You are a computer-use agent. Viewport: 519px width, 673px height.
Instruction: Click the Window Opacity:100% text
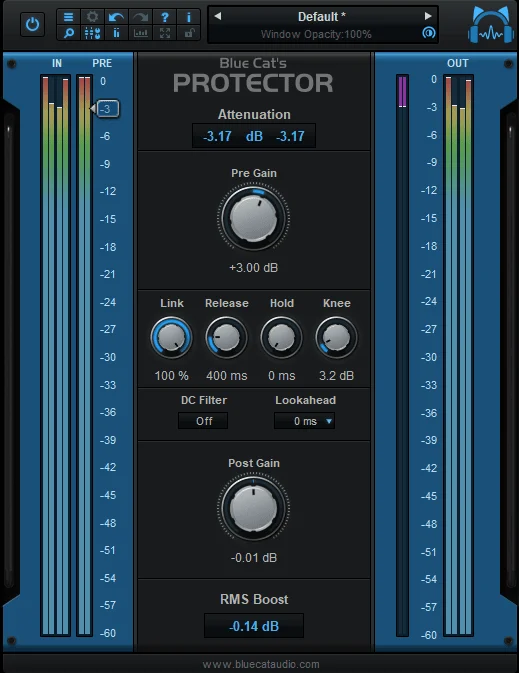click(316, 34)
